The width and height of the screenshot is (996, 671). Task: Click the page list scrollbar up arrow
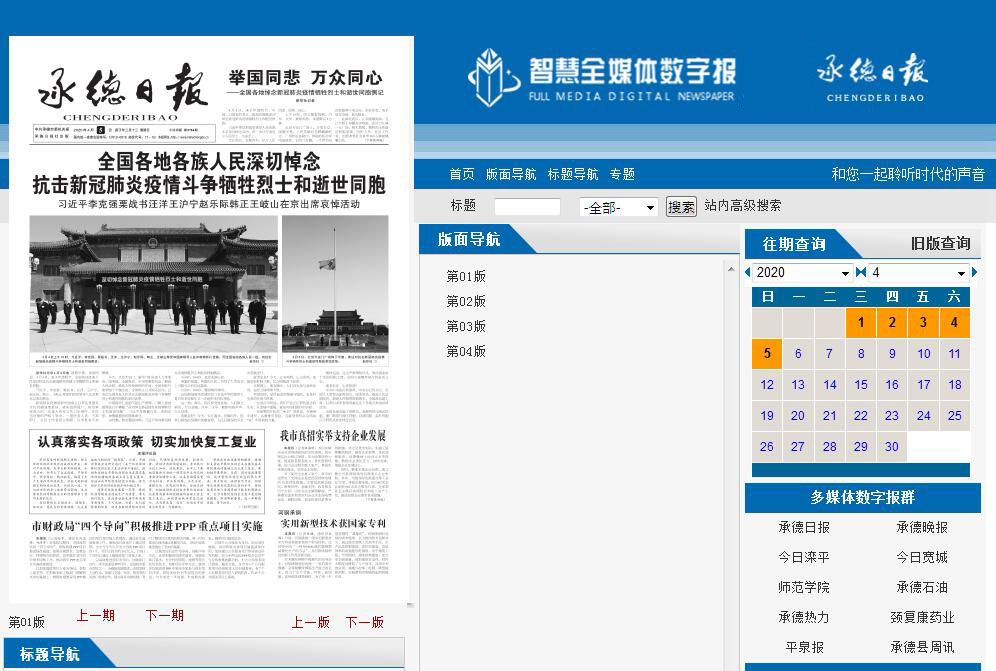tap(730, 269)
